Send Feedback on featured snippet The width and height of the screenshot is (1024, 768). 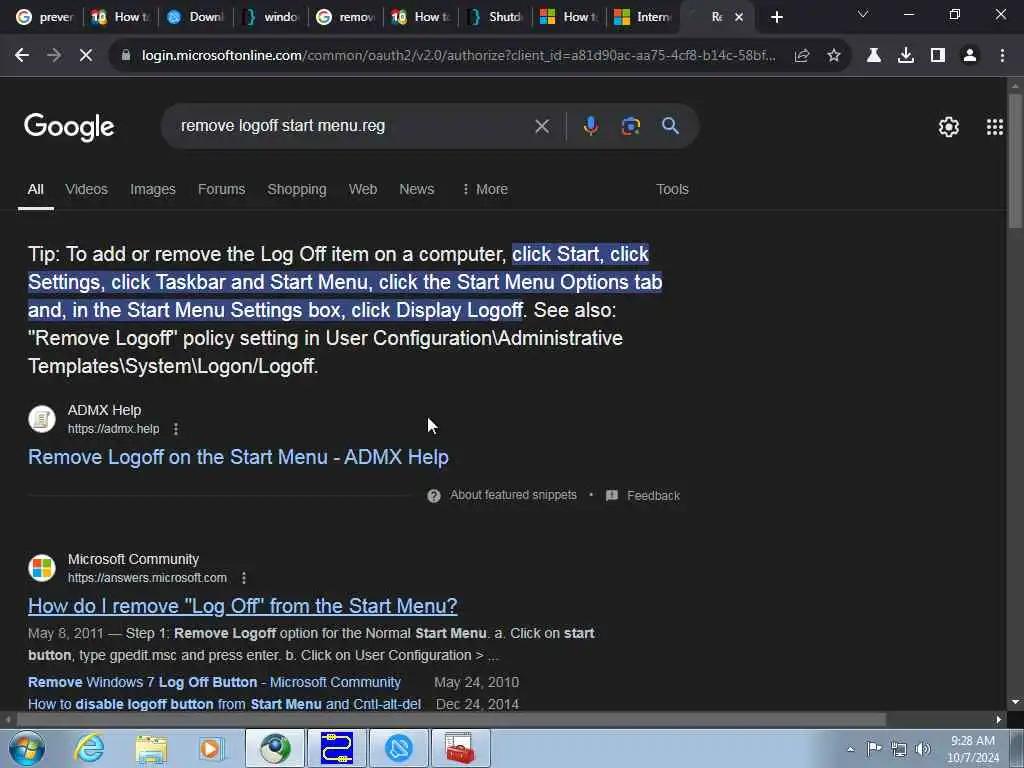(x=643, y=496)
